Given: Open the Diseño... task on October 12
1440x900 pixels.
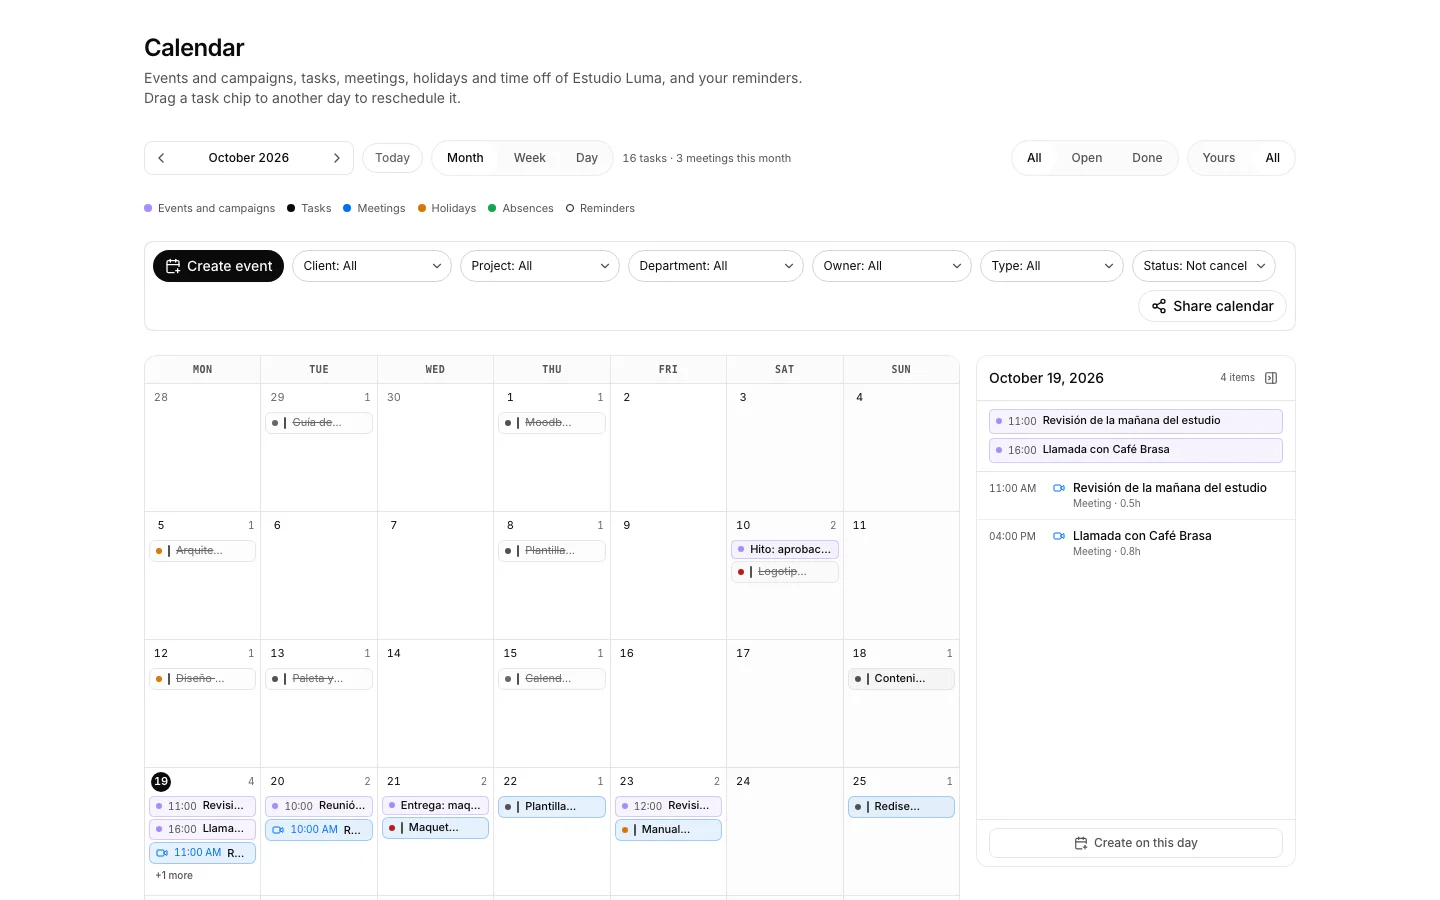Looking at the screenshot, I should click(x=203, y=679).
